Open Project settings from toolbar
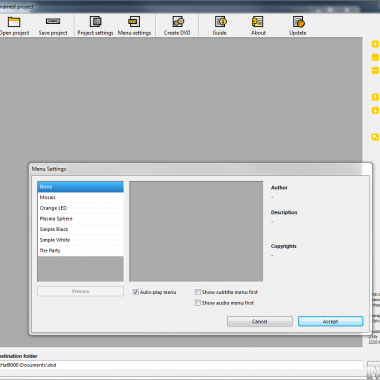 95,22
